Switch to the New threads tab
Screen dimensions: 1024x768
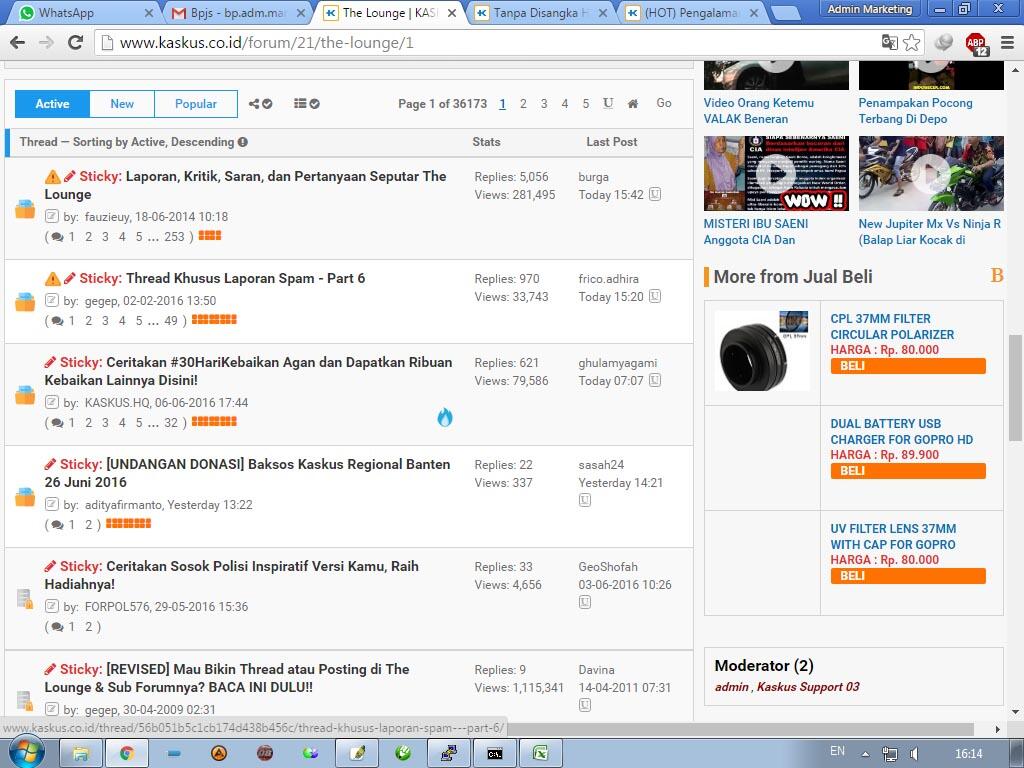click(122, 104)
